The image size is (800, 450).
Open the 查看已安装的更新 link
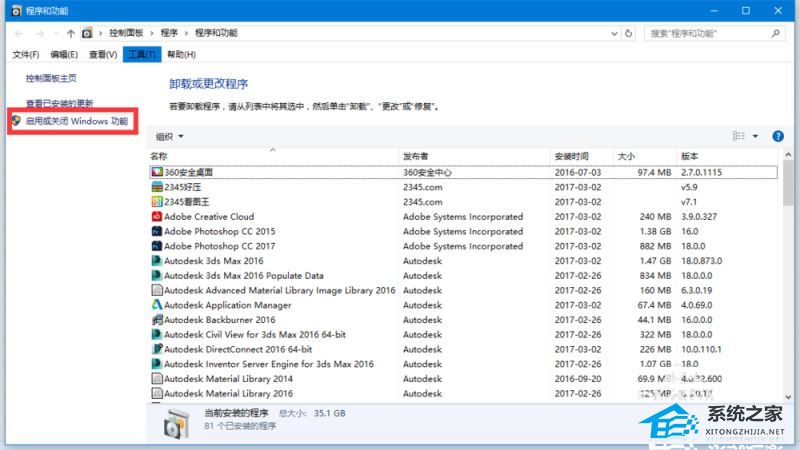[60, 104]
